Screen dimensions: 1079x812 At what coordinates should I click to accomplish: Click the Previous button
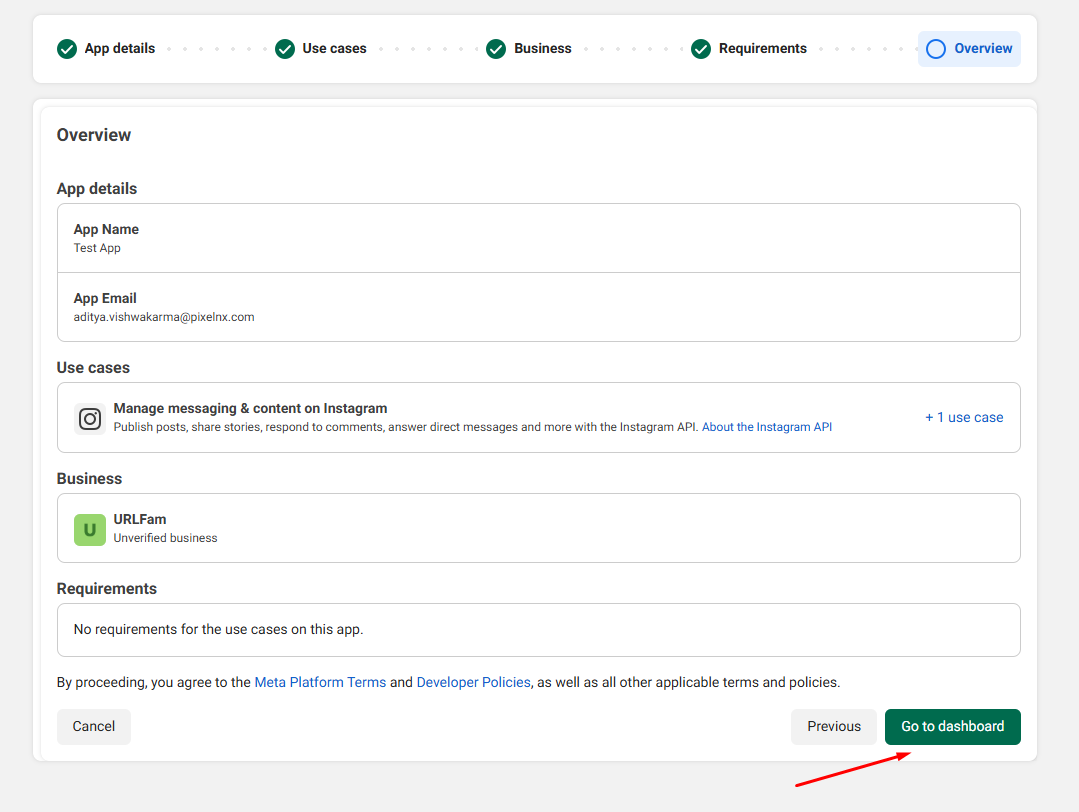(x=834, y=727)
